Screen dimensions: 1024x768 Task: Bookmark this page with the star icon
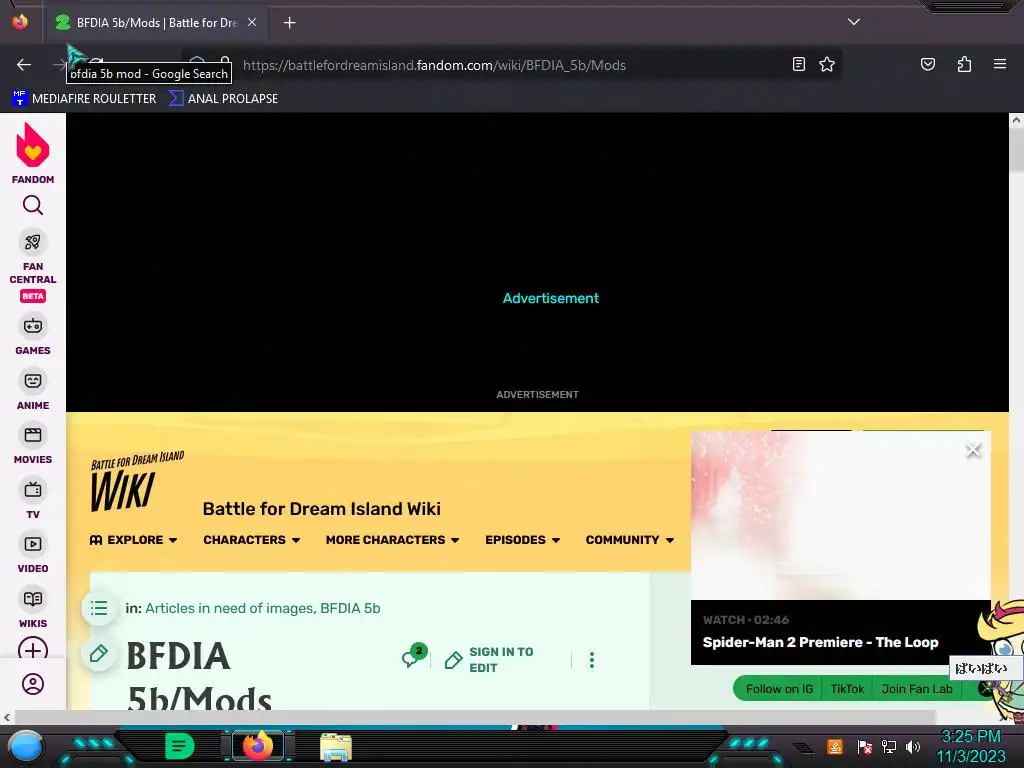click(x=827, y=64)
